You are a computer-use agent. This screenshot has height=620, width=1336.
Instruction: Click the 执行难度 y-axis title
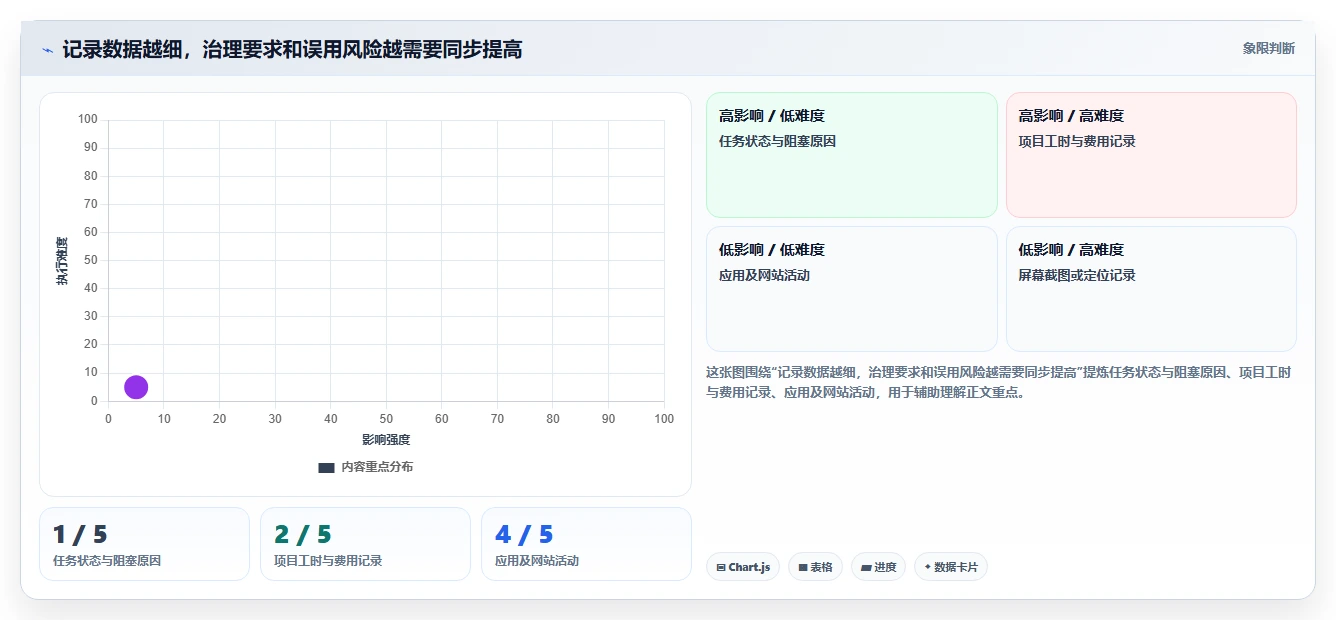click(62, 261)
